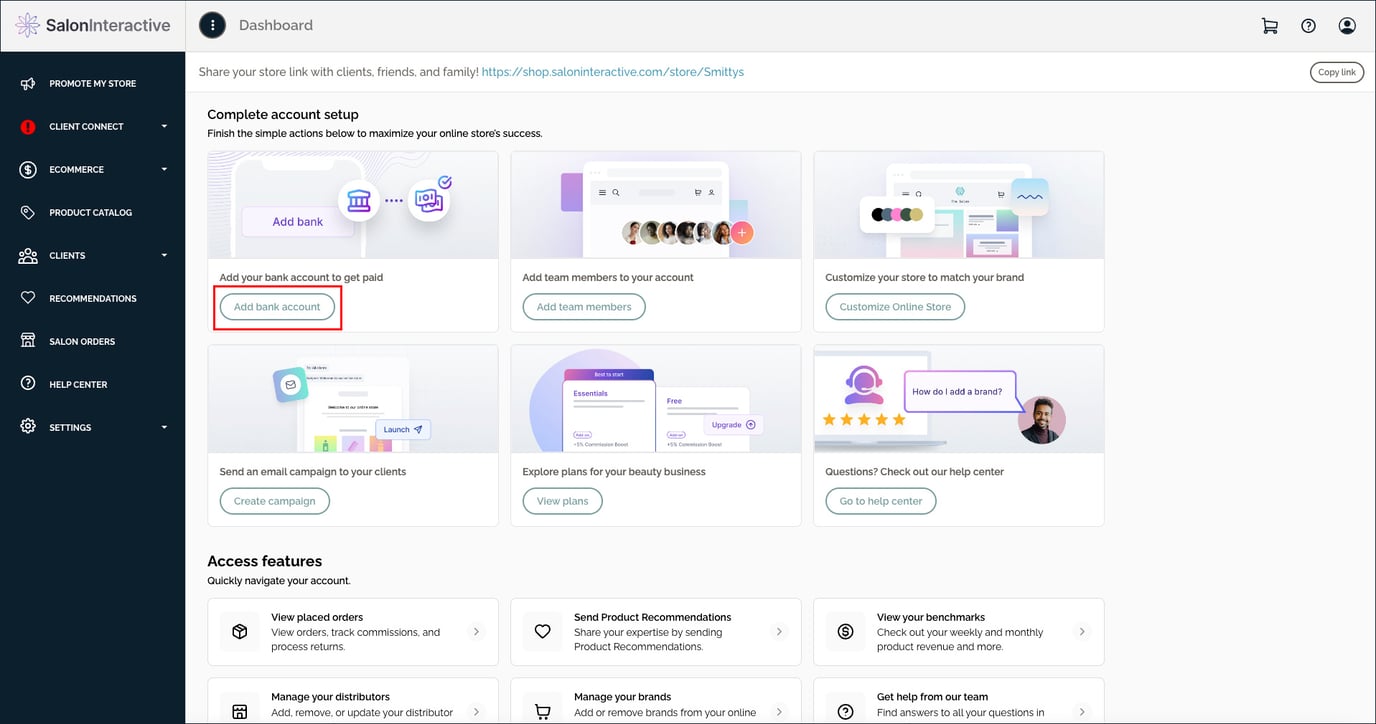Expand the Settings sidebar menu arrow
Image resolution: width=1376 pixels, height=724 pixels.
pos(164,428)
